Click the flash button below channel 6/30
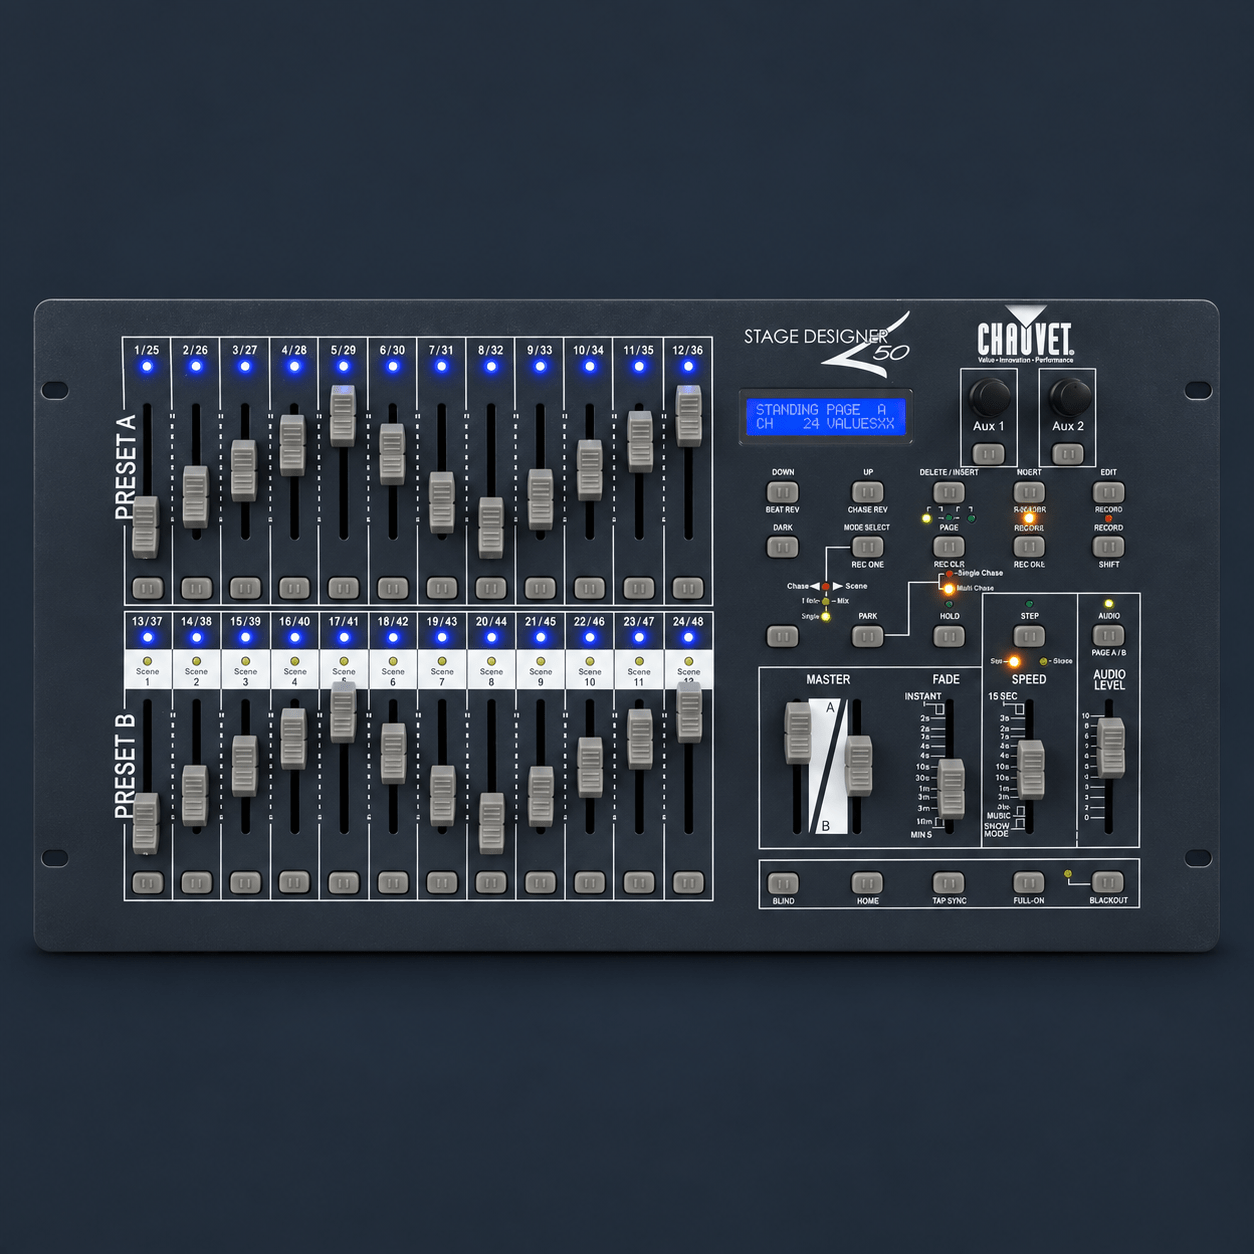 (x=393, y=588)
